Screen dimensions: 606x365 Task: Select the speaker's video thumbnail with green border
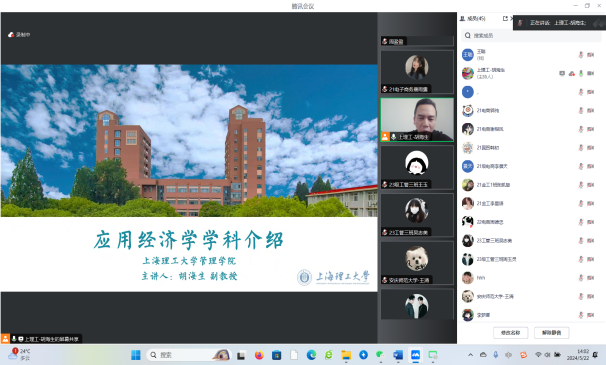coord(417,120)
